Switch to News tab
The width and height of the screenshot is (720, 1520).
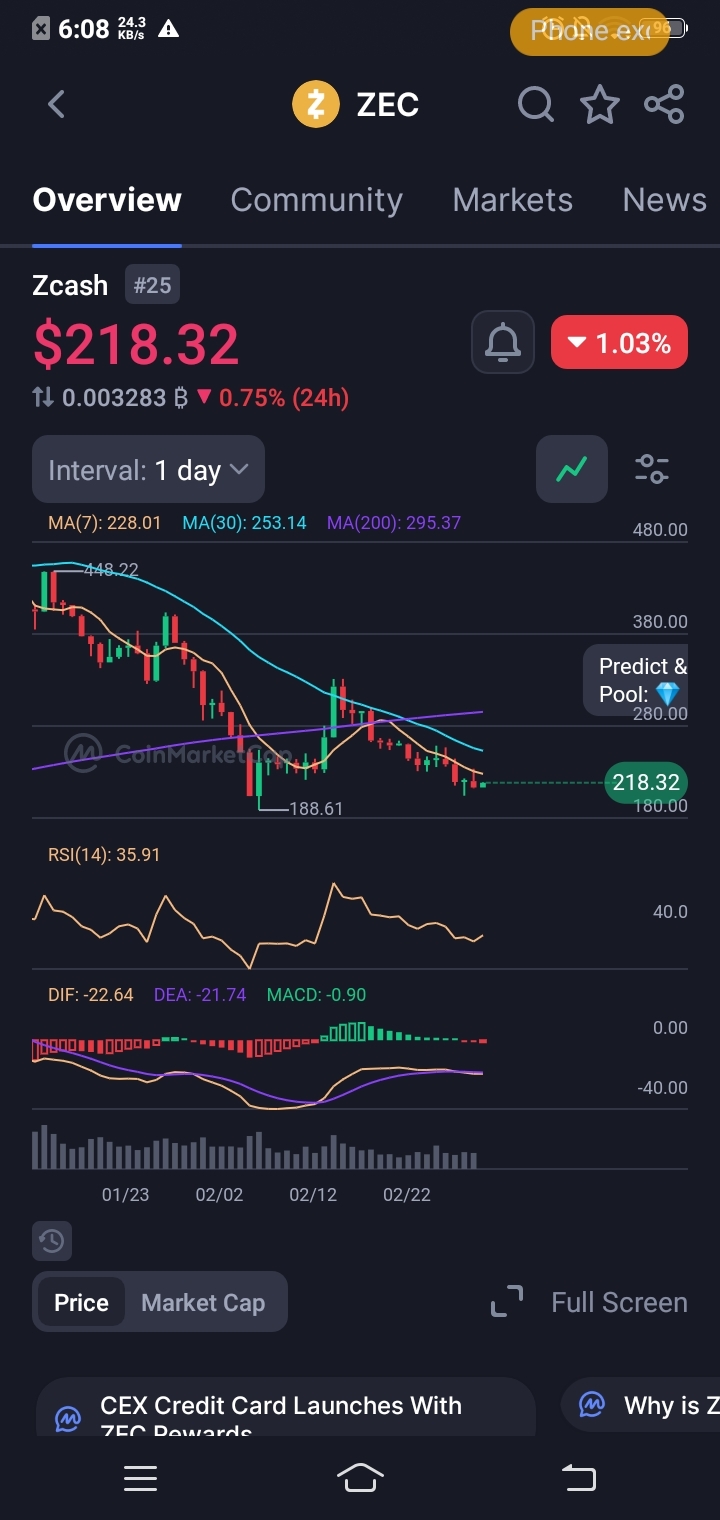[665, 200]
